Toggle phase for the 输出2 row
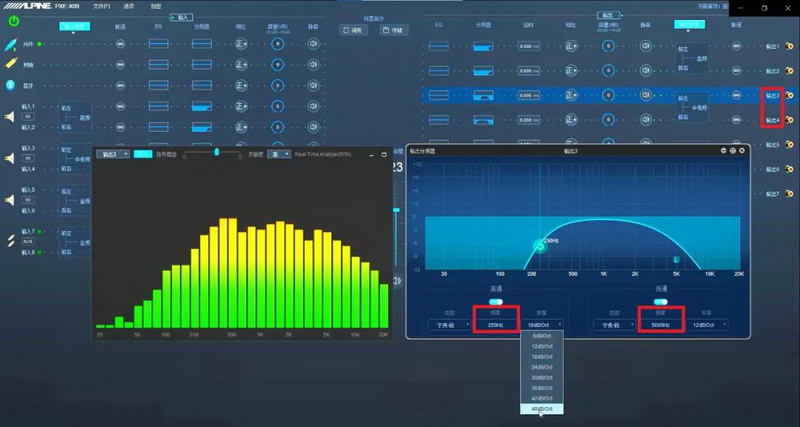The height and width of the screenshot is (427, 800). (x=571, y=70)
